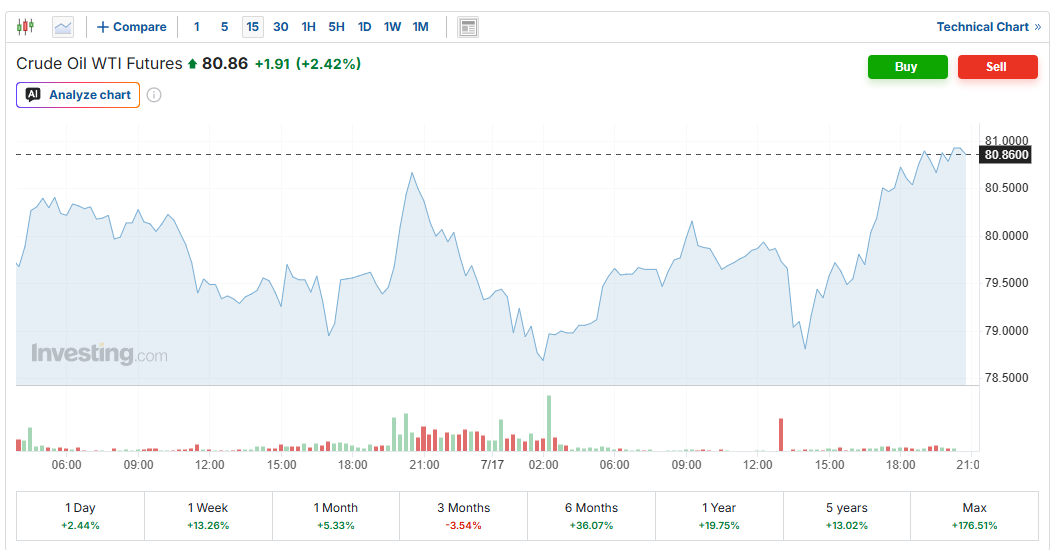Open the info icon beside Analyze chart
Screen dimensions: 1053x550
(x=154, y=95)
